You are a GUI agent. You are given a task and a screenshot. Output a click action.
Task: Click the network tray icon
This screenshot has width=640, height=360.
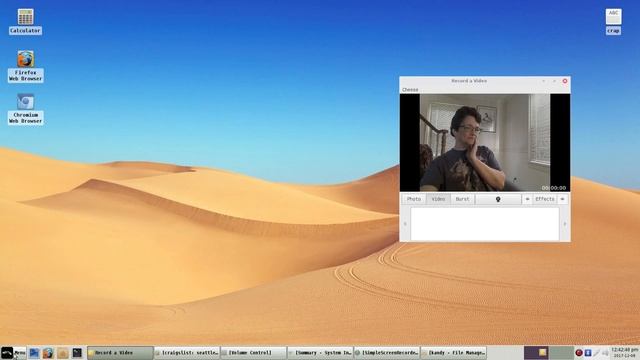click(x=596, y=353)
